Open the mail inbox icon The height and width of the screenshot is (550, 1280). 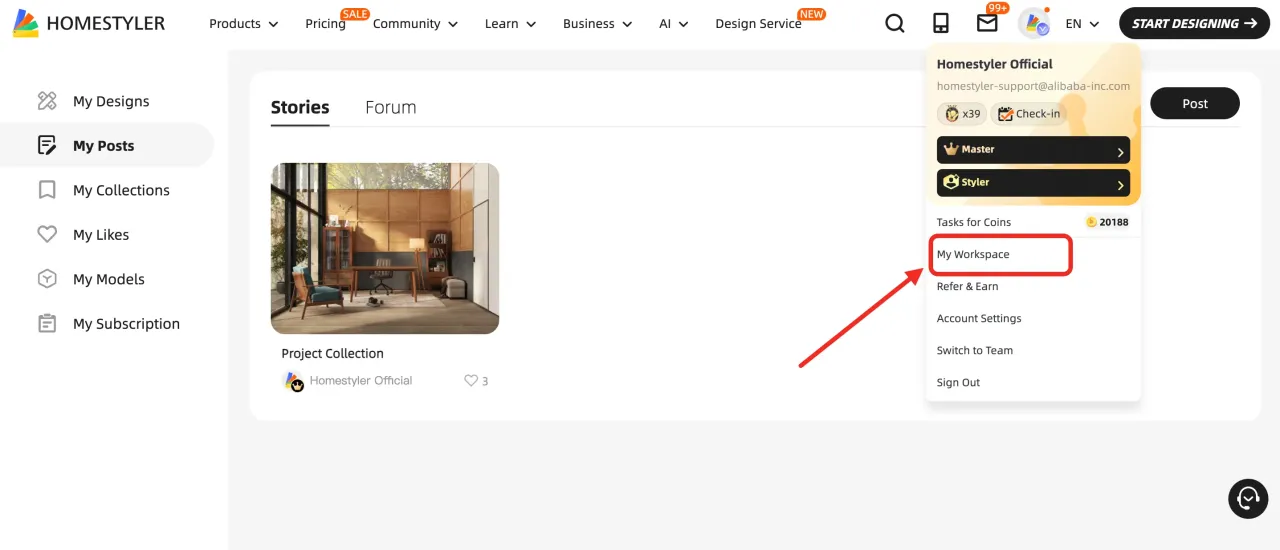click(x=987, y=23)
